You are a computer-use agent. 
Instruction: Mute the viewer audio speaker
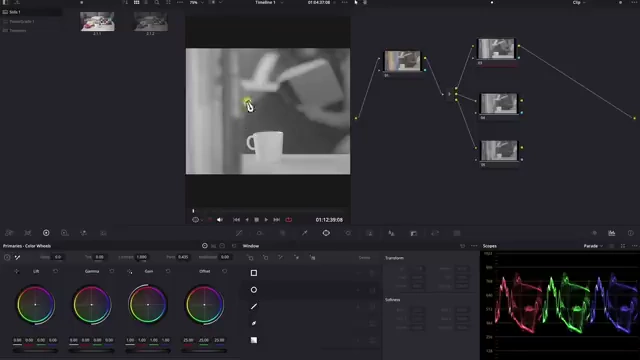220,220
